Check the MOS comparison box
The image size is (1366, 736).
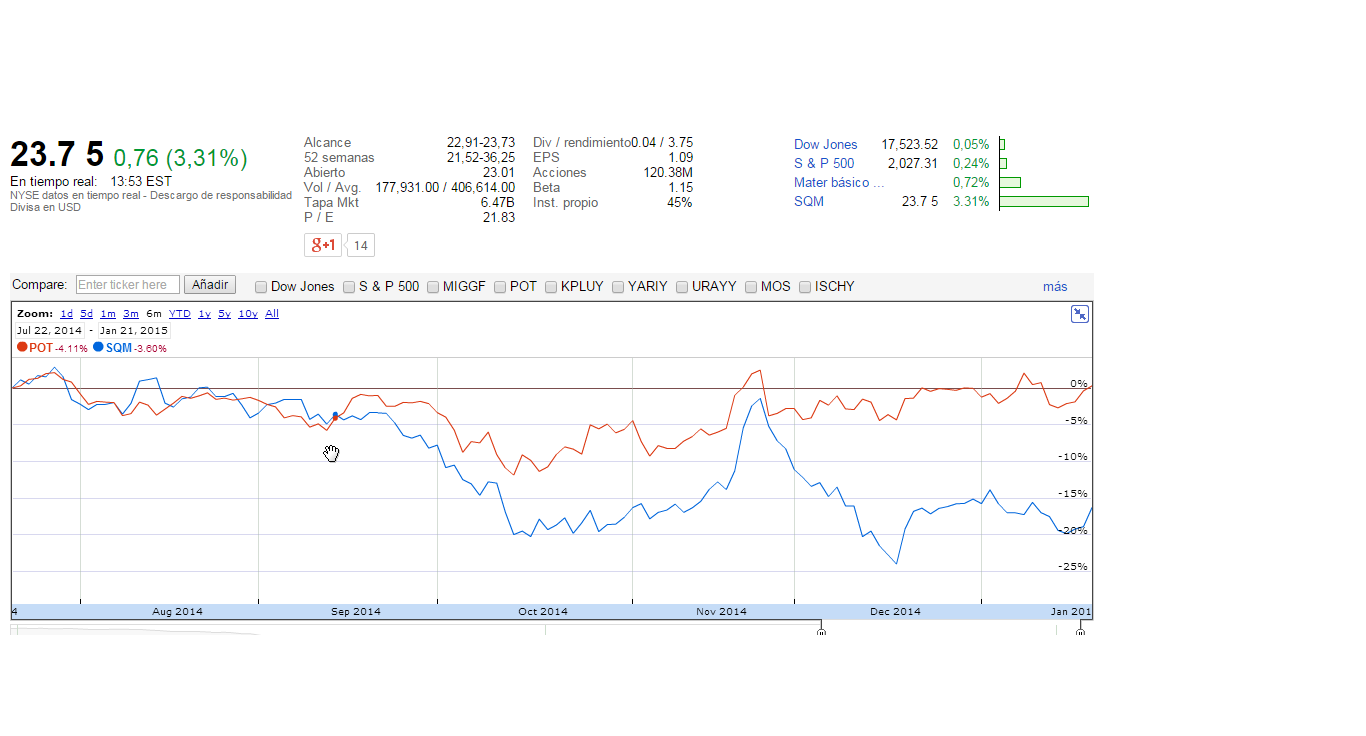[751, 287]
